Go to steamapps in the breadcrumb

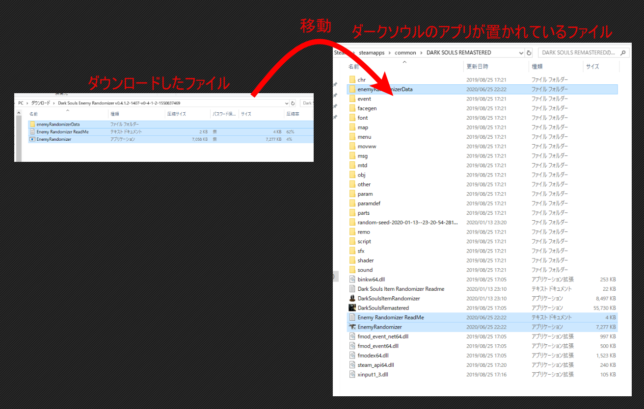pos(371,53)
